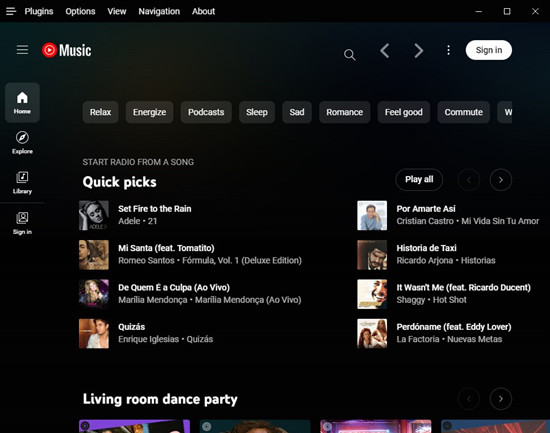Click the Living room dance party heading
550x433 pixels.
(x=160, y=399)
